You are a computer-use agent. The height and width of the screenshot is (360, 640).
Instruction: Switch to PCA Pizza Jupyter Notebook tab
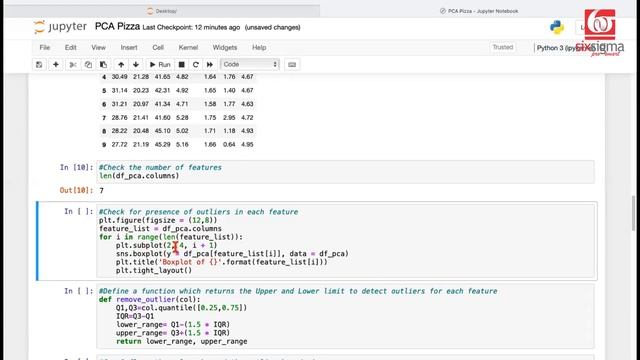point(479,11)
